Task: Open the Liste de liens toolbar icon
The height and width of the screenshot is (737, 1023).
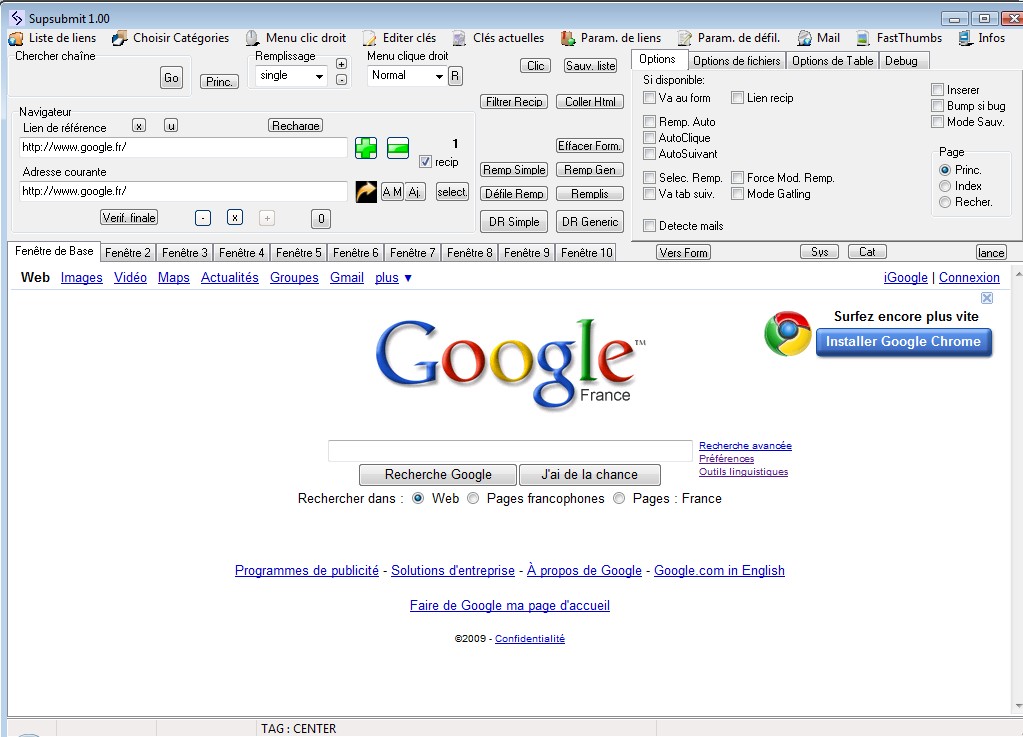Action: coord(16,38)
